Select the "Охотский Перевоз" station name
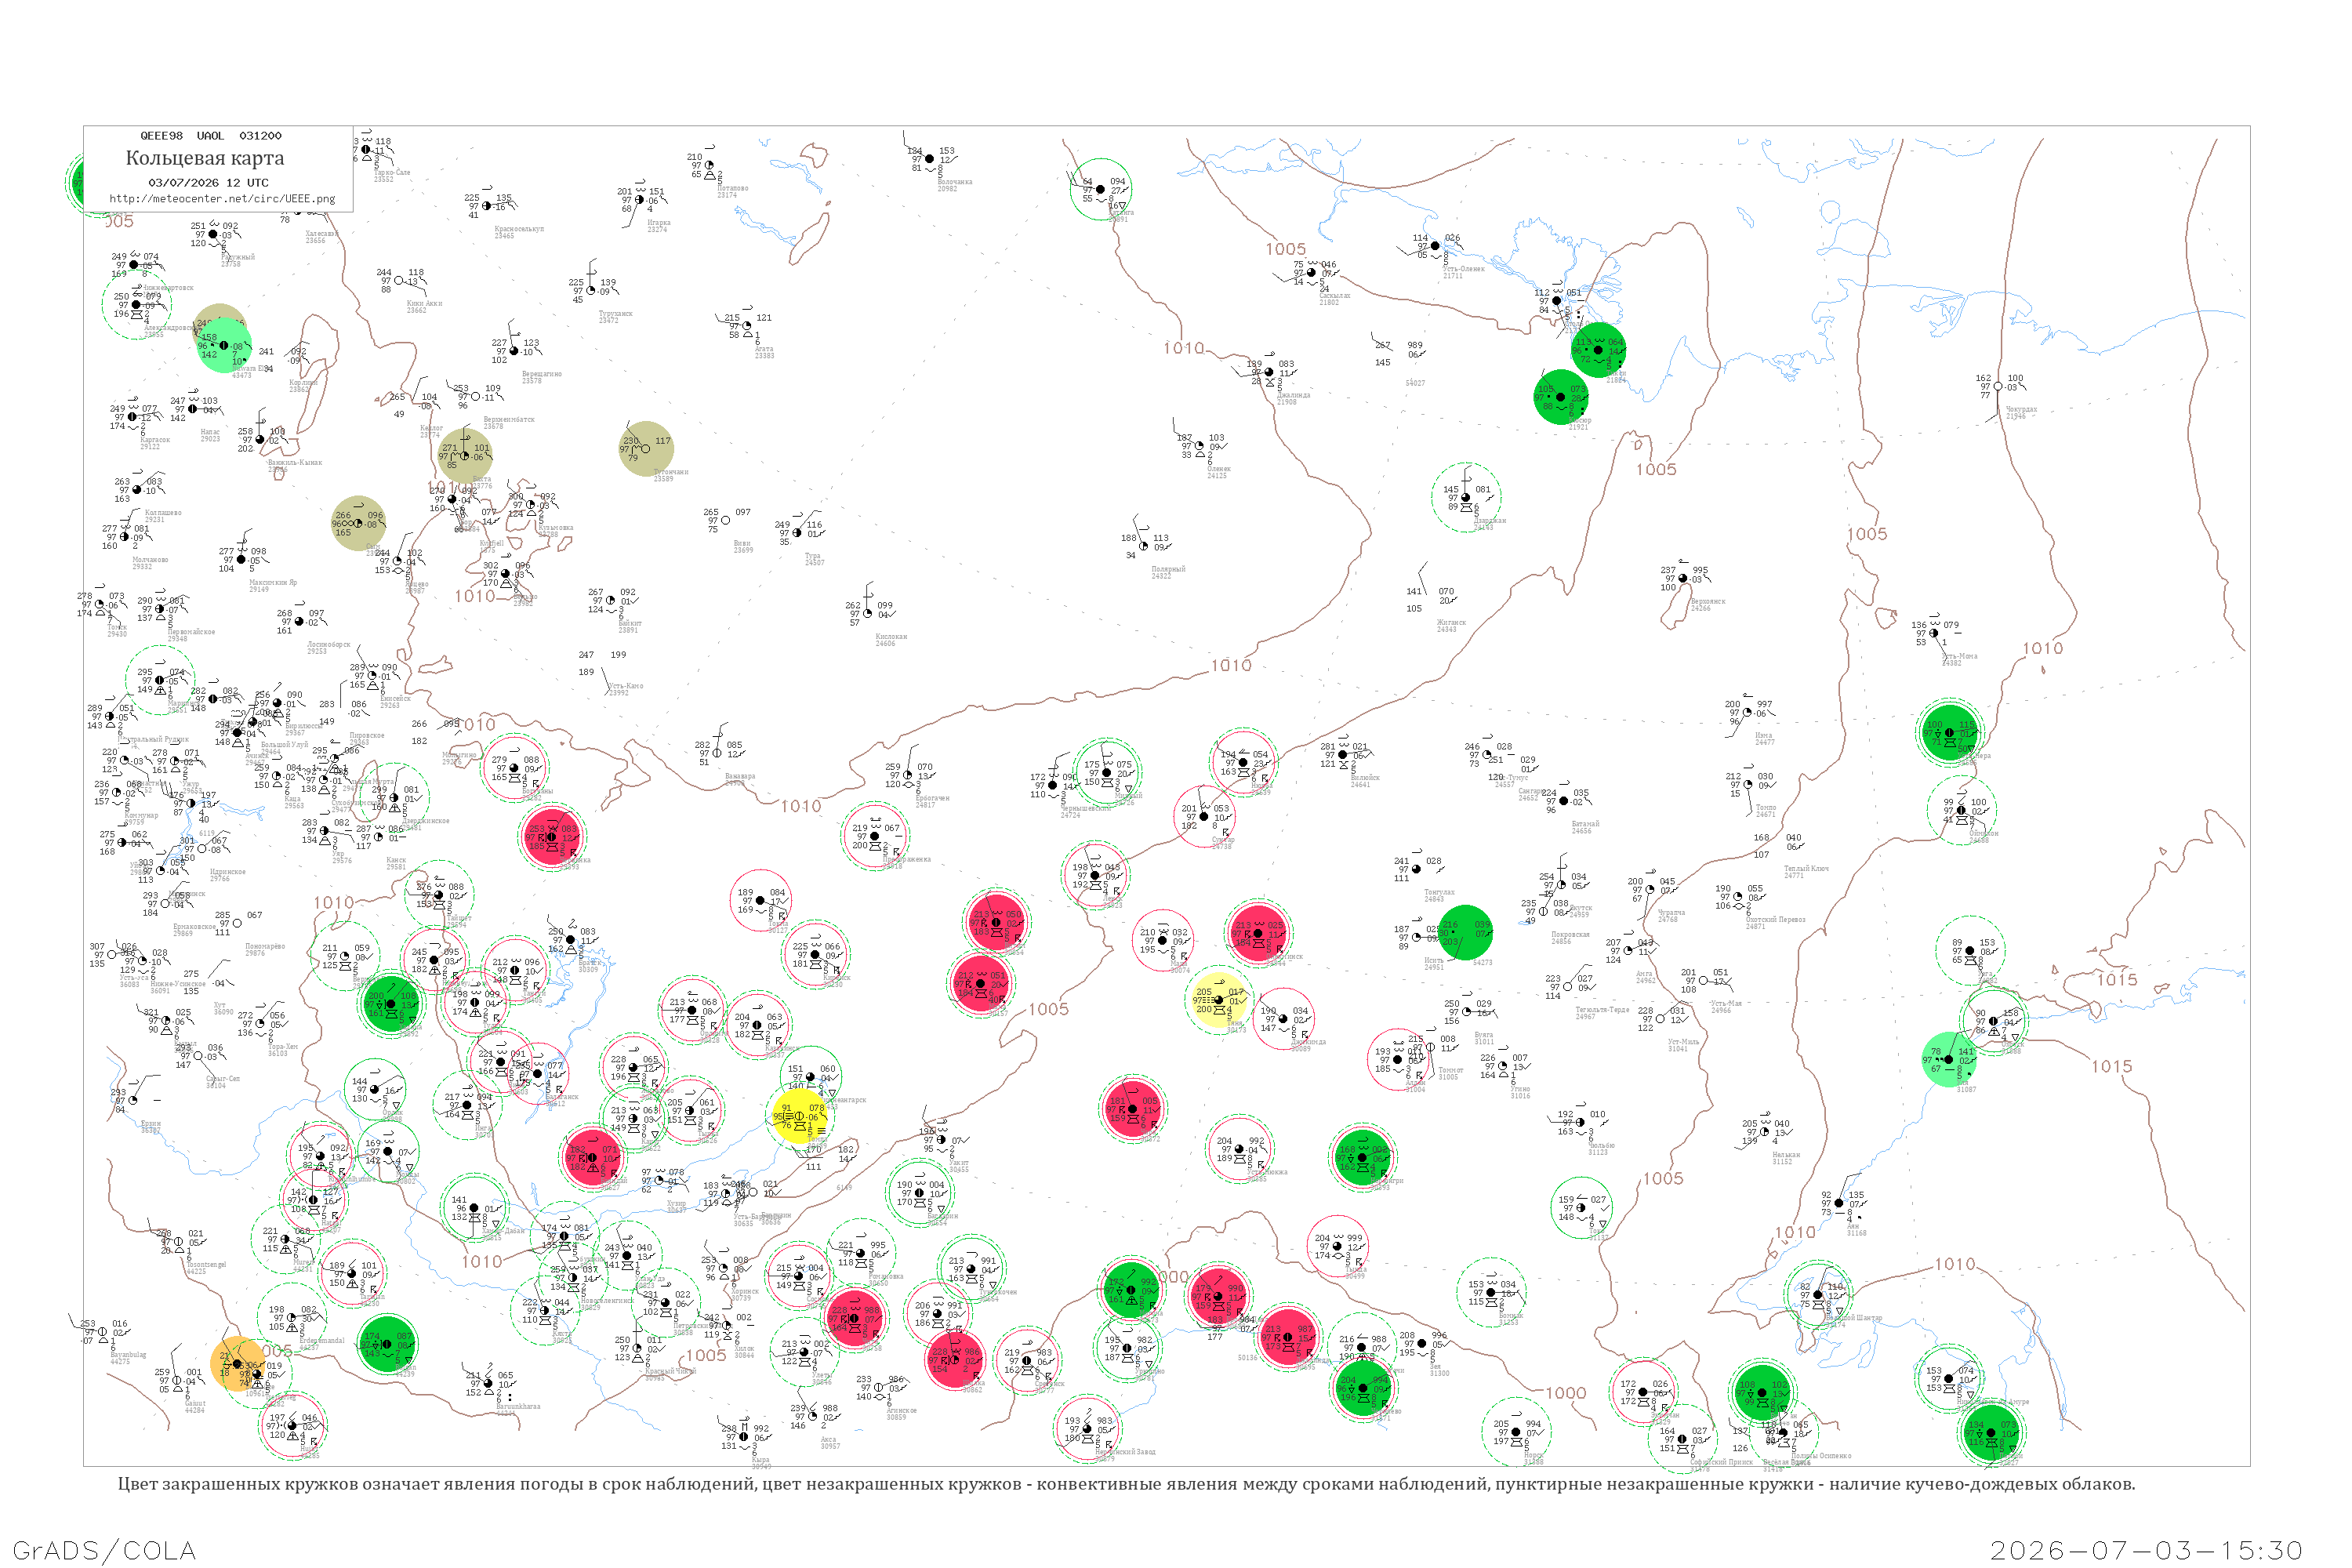Image resolution: width=2352 pixels, height=1568 pixels. click(1776, 920)
